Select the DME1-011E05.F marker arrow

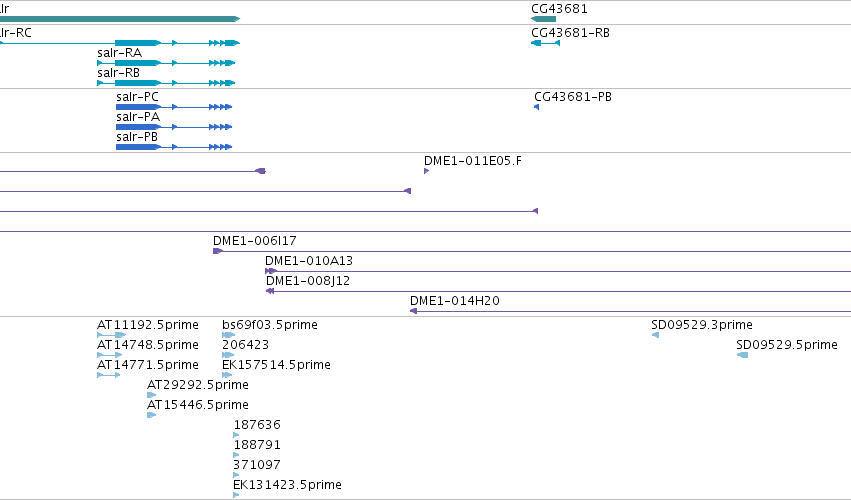[427, 171]
